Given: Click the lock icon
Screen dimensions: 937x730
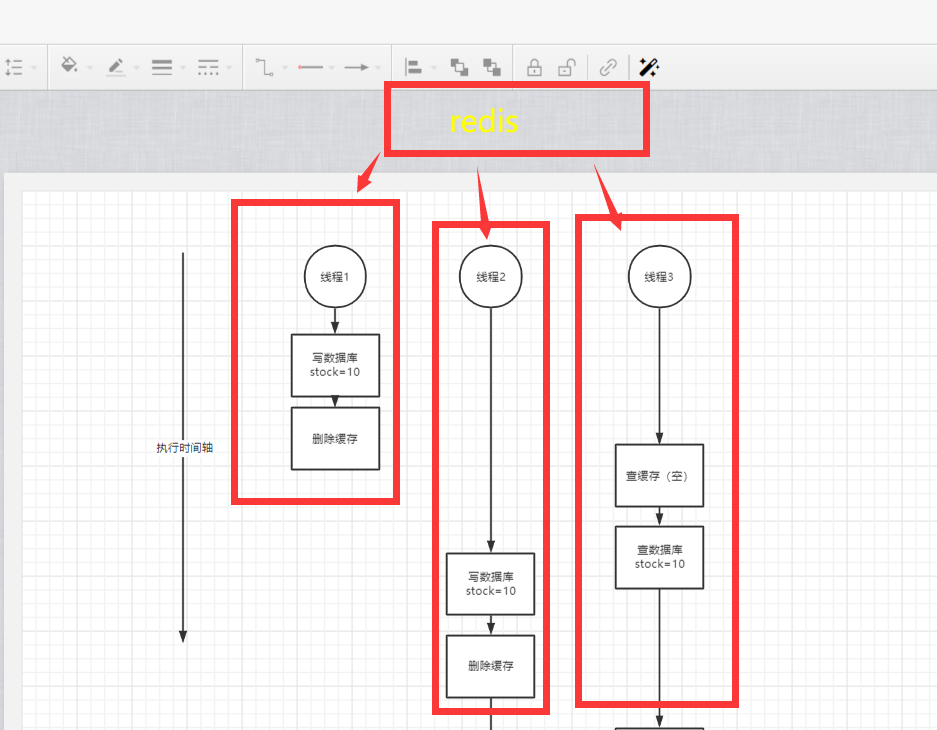Looking at the screenshot, I should pos(534,67).
